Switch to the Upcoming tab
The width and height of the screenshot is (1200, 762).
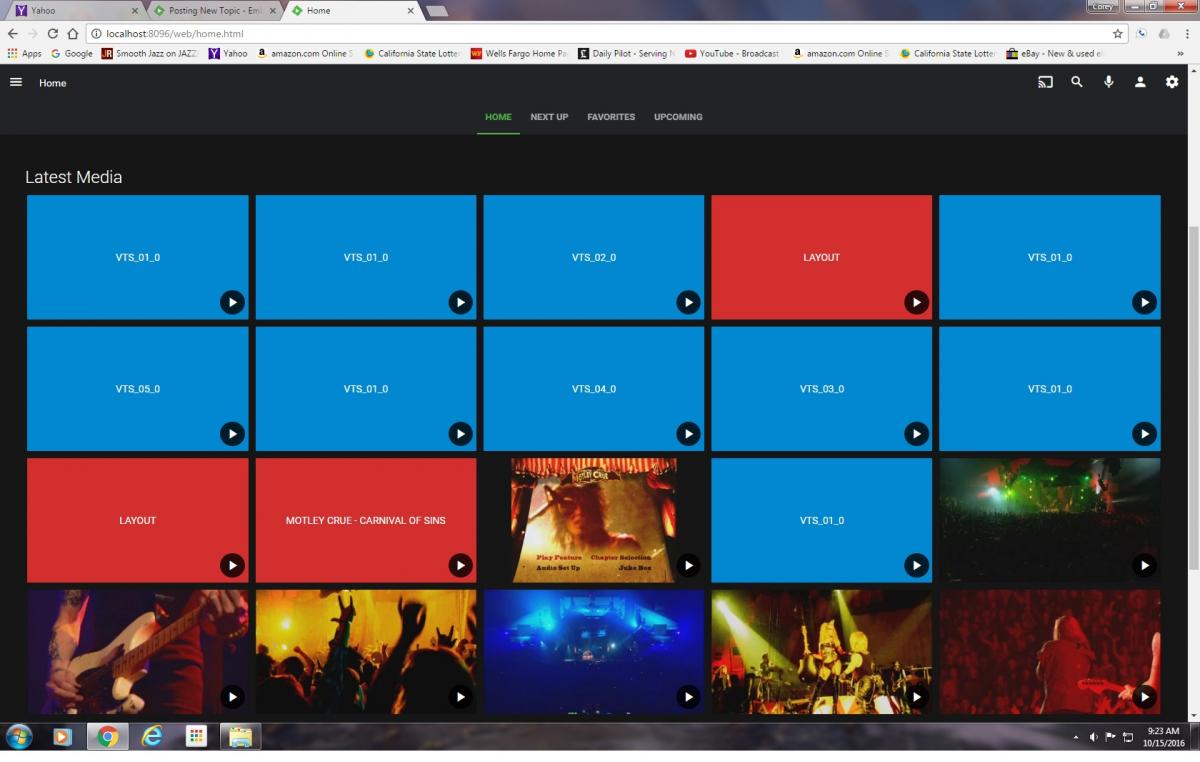(678, 117)
